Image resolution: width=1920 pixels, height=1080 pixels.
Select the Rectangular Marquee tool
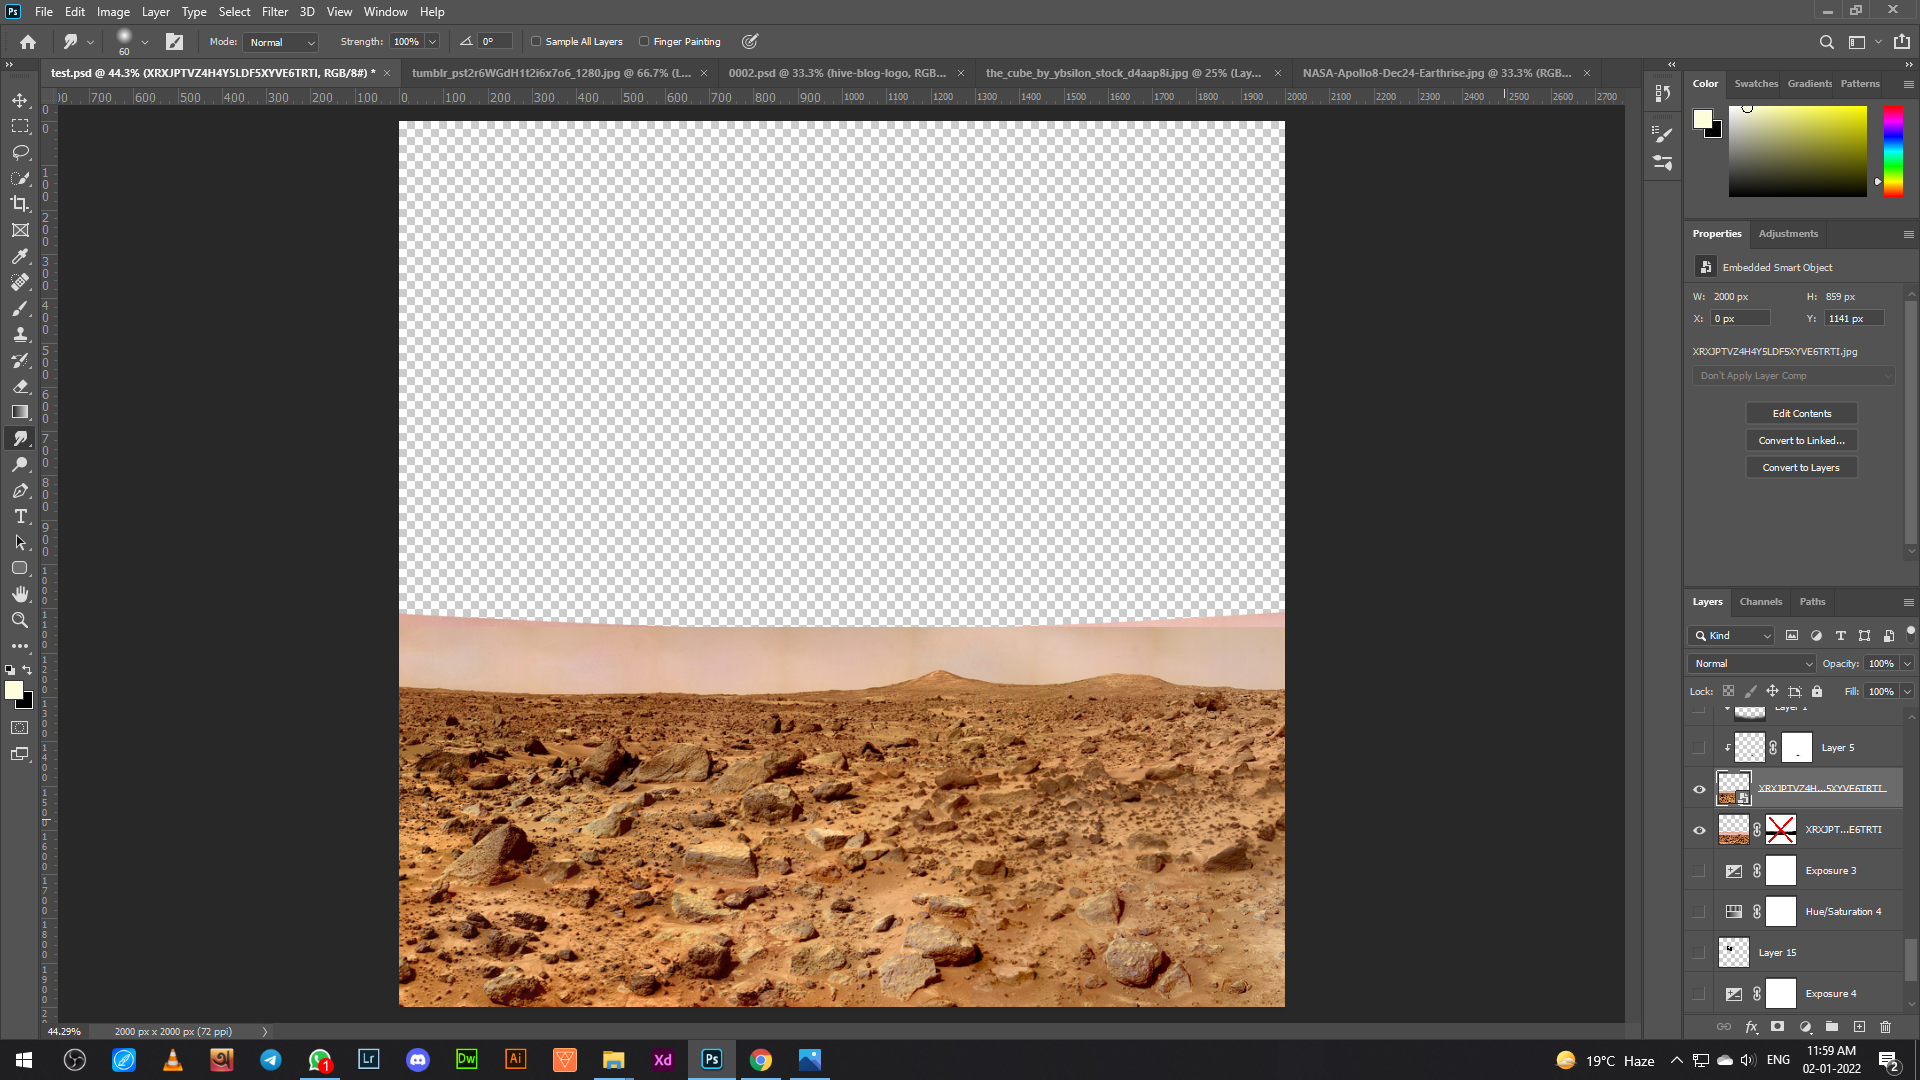pyautogui.click(x=20, y=126)
